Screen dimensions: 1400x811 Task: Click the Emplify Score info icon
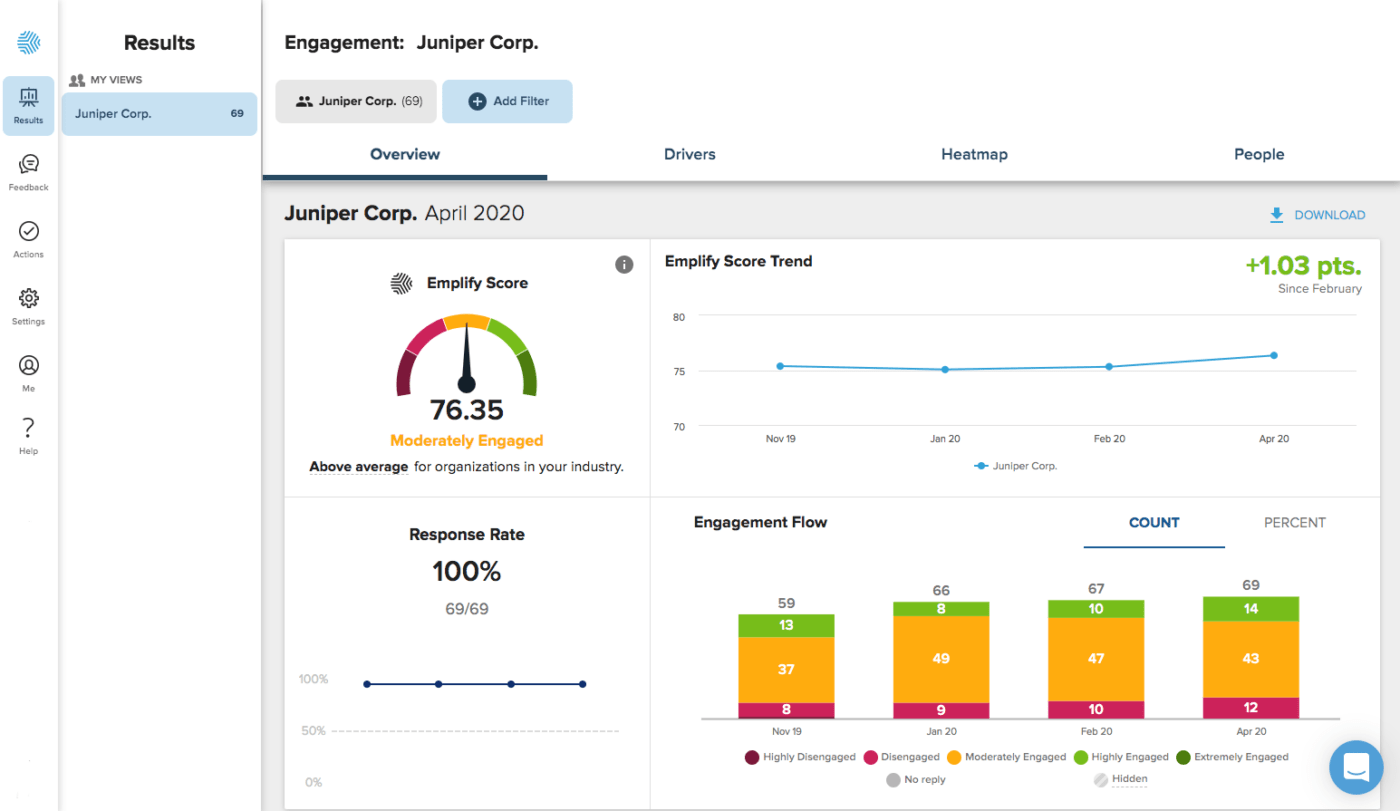click(x=624, y=265)
